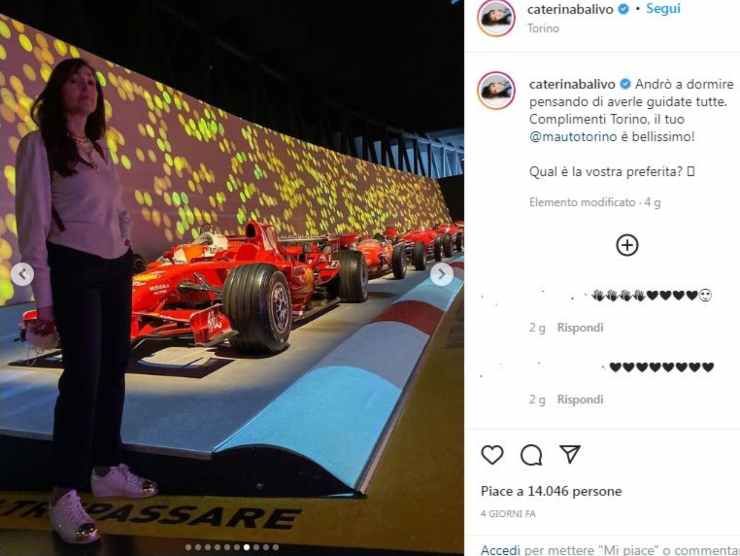Open caterinabalivo profile picture in the header

click(x=496, y=17)
